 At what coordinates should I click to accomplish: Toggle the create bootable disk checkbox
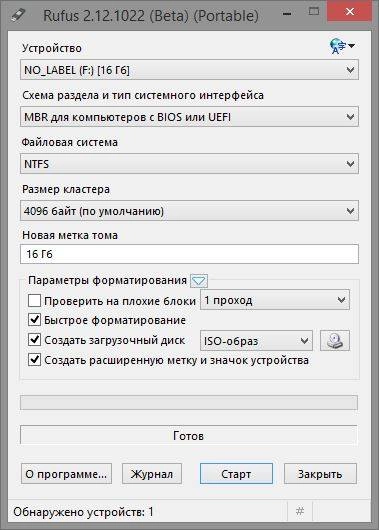(x=34, y=340)
